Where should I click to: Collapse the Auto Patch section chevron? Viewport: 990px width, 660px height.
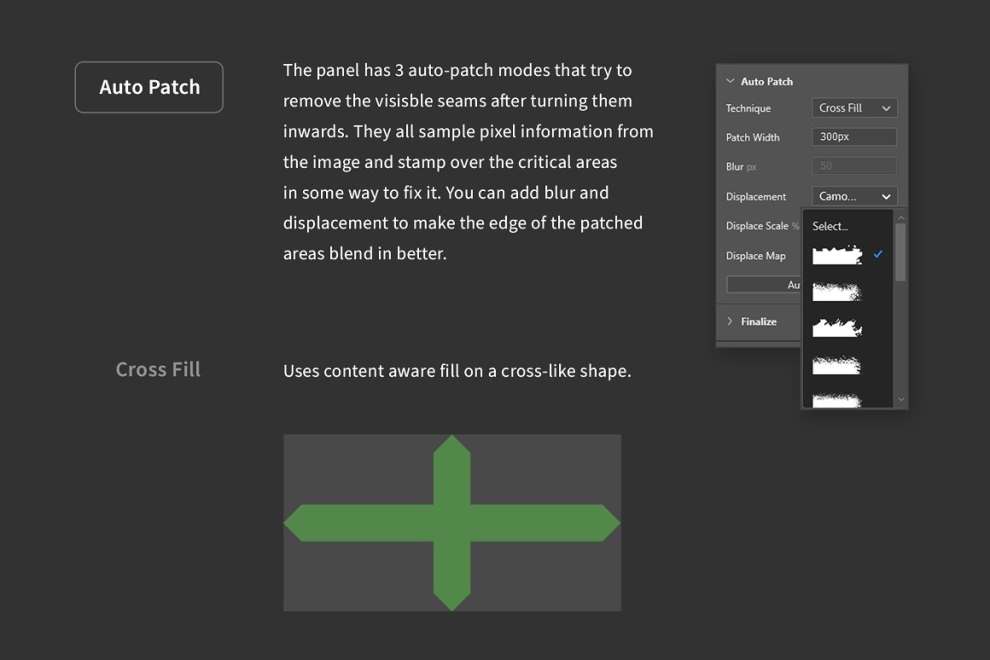730,81
